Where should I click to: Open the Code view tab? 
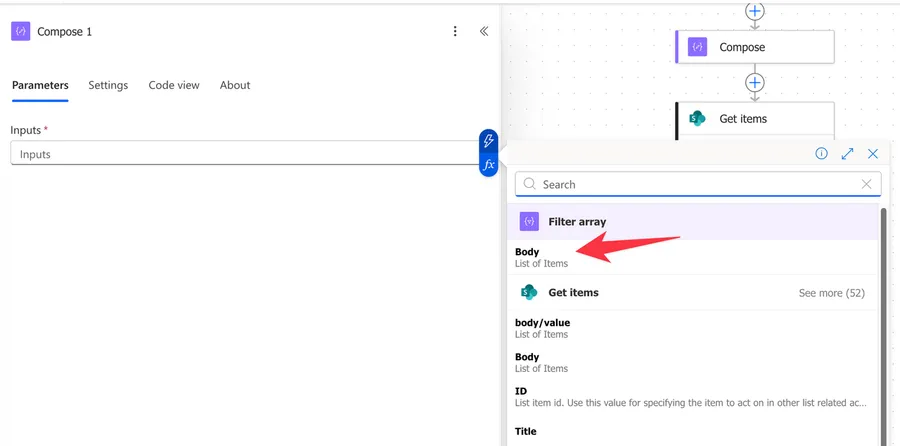(174, 85)
